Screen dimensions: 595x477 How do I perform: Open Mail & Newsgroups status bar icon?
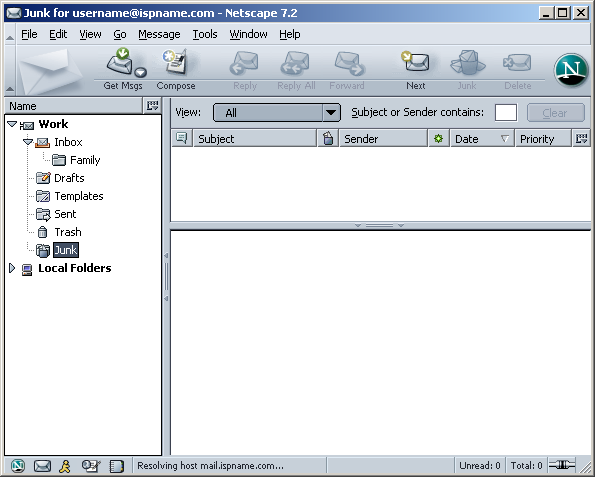42,466
